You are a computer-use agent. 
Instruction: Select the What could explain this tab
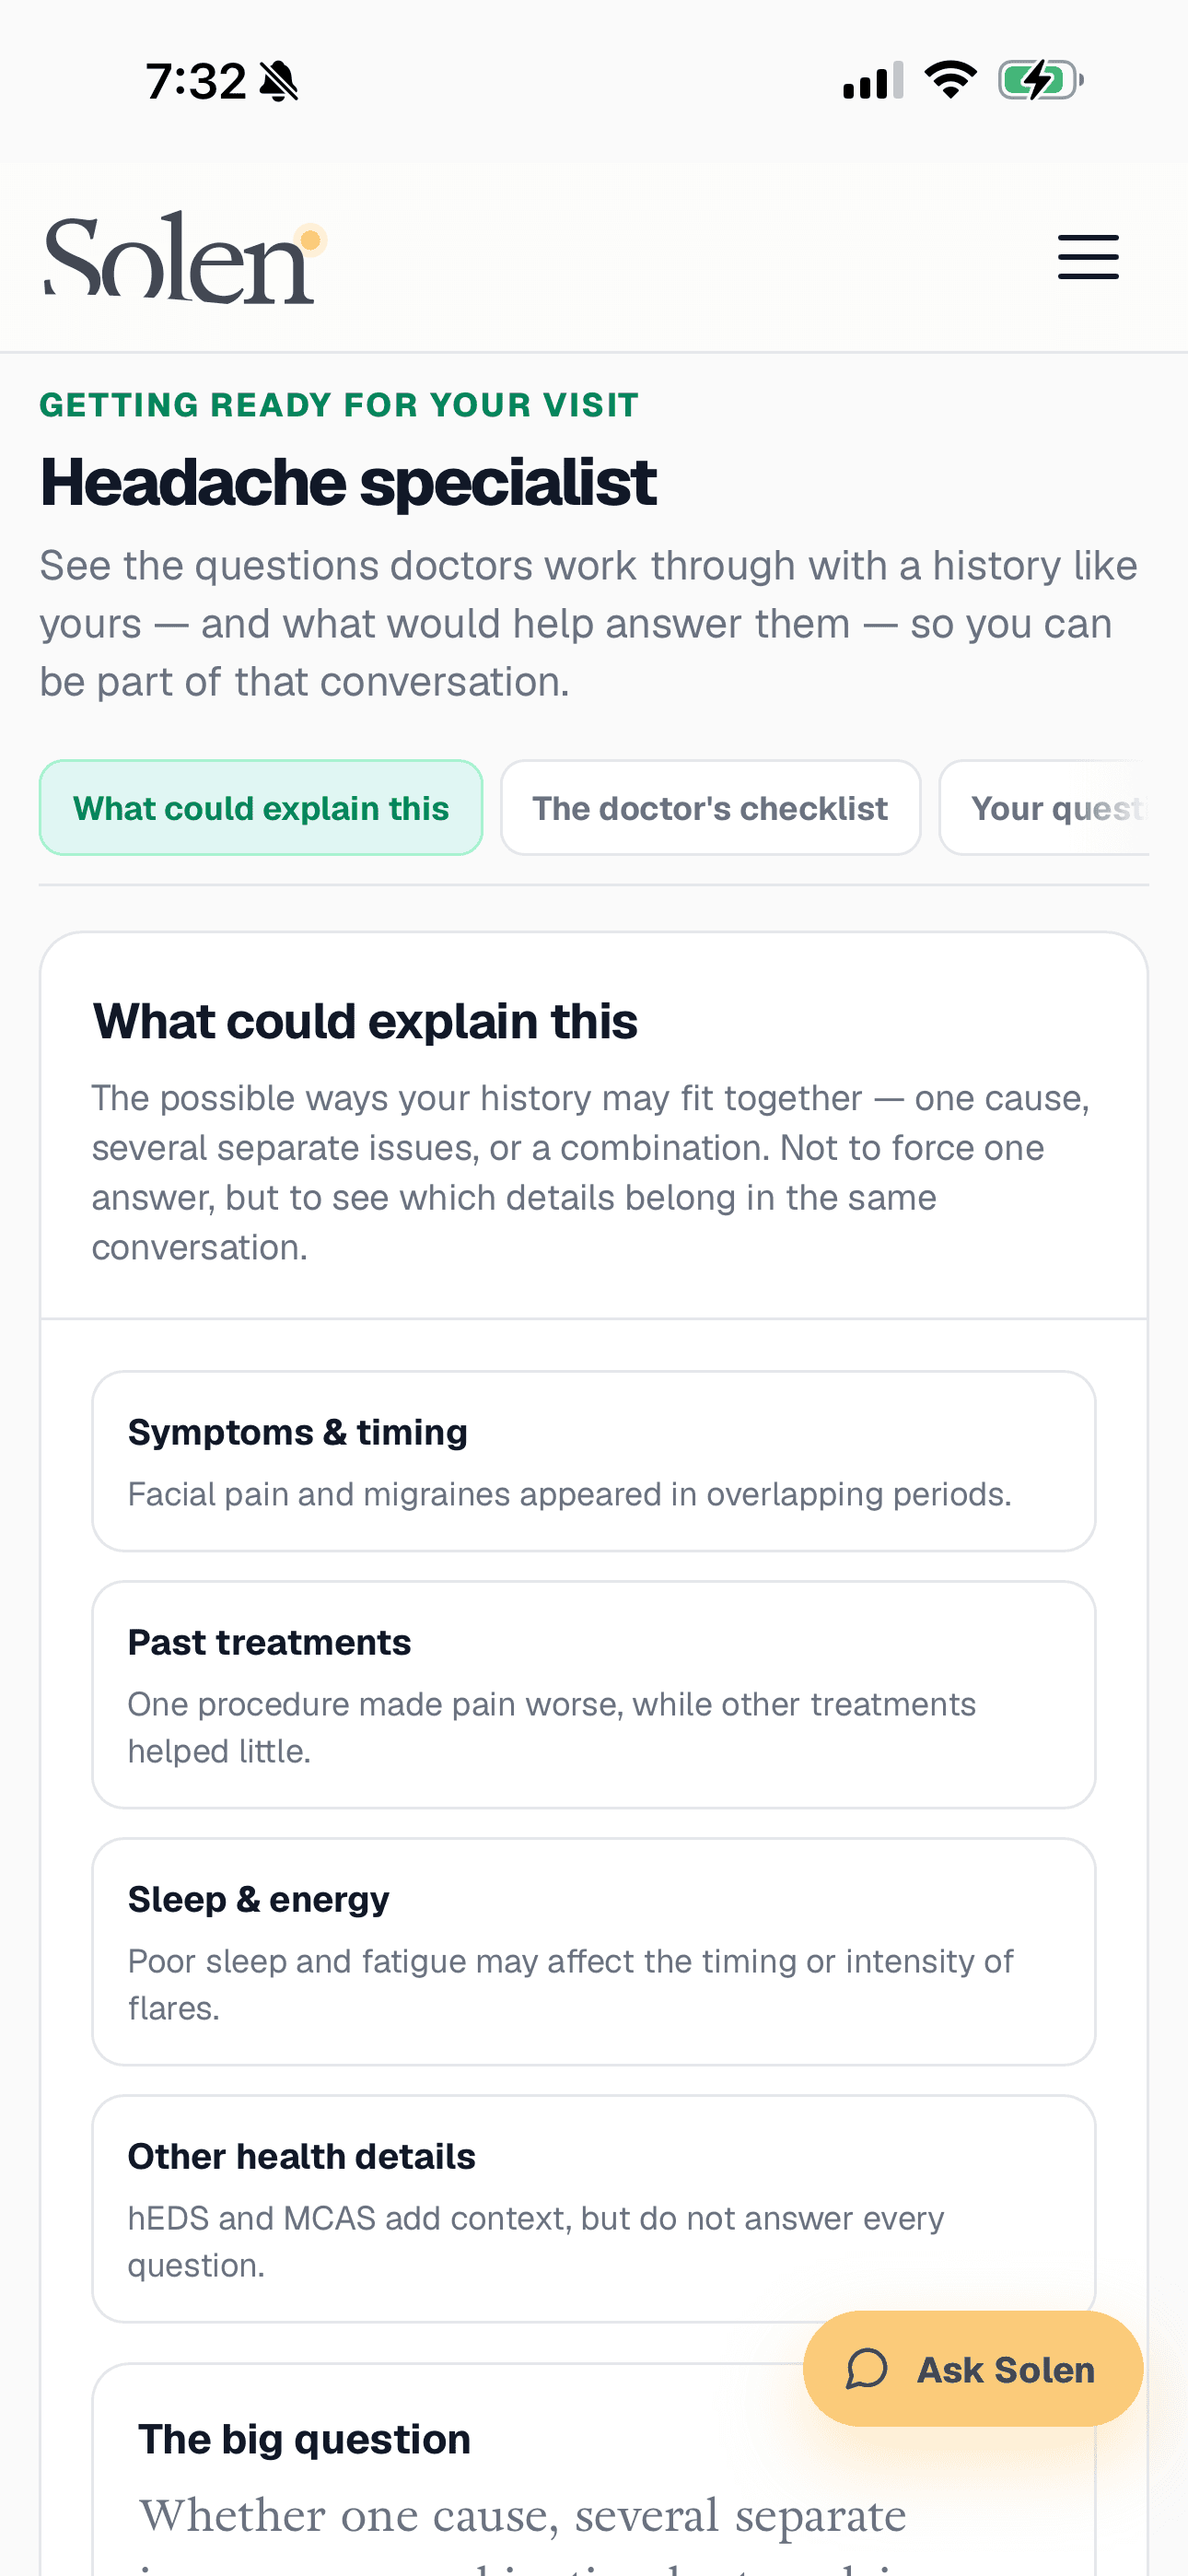pos(261,808)
